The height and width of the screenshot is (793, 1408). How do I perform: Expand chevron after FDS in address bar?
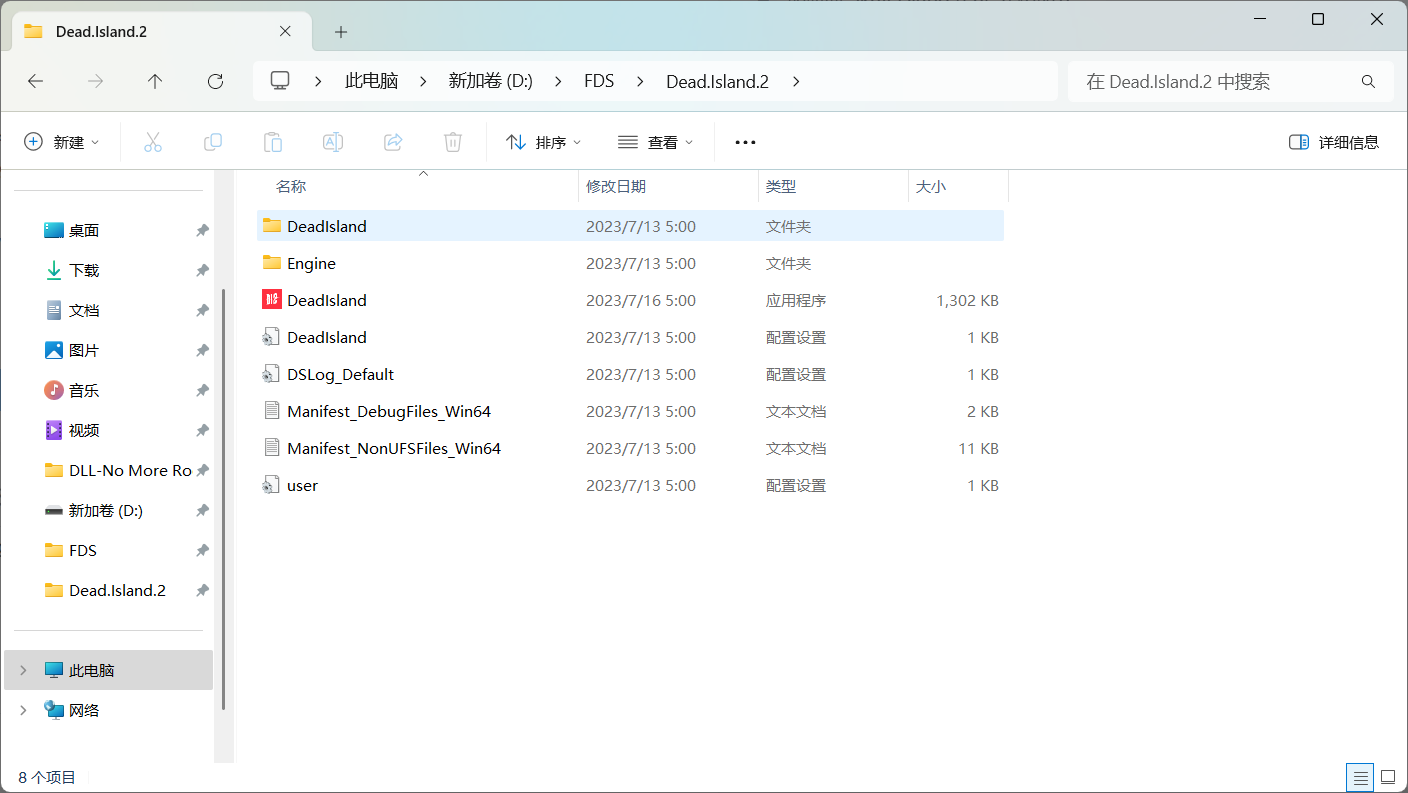click(x=639, y=82)
